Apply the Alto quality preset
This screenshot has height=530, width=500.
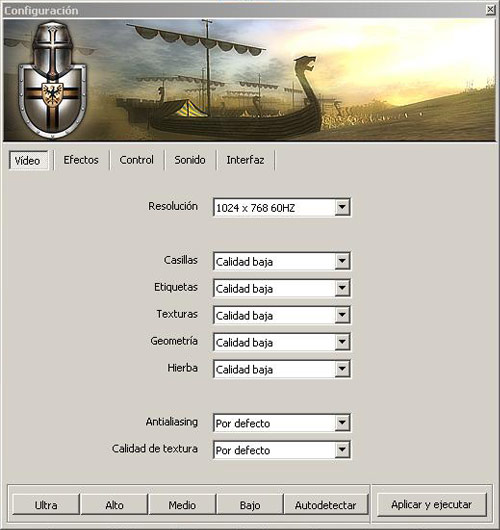114,505
